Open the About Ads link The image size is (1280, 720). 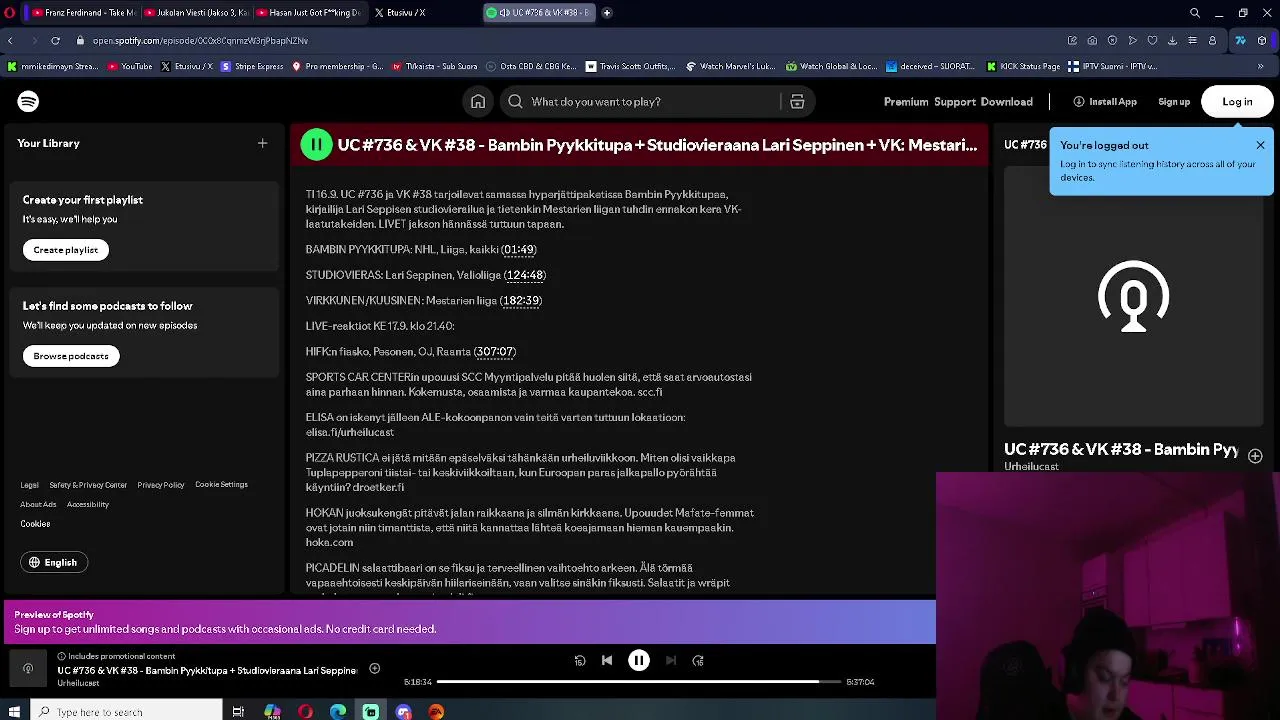tap(38, 504)
